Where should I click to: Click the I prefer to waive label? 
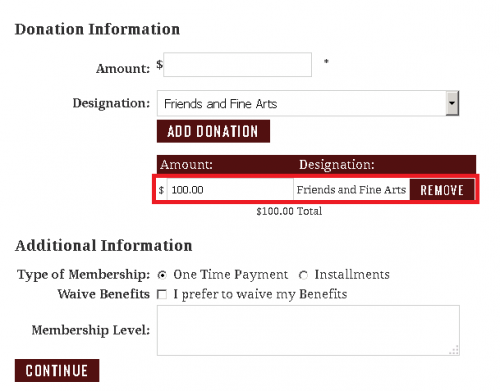260,294
